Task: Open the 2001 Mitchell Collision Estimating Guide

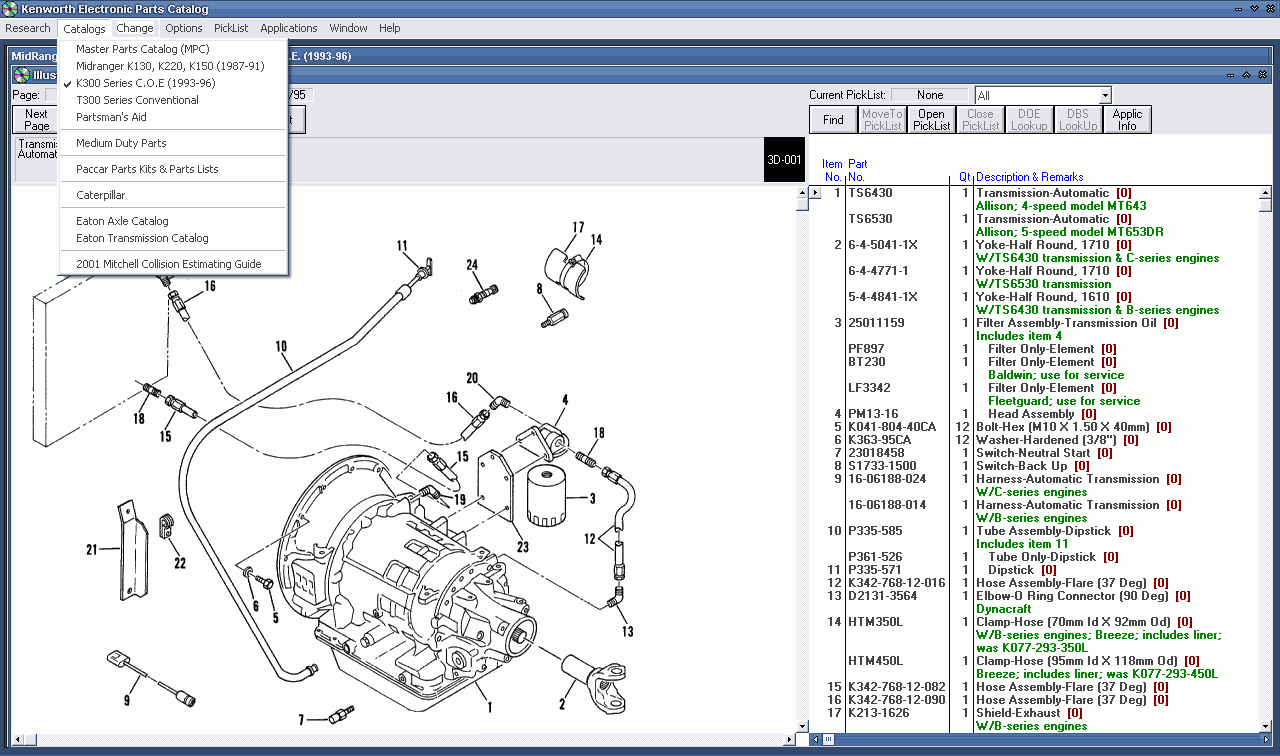Action: pyautogui.click(x=167, y=263)
